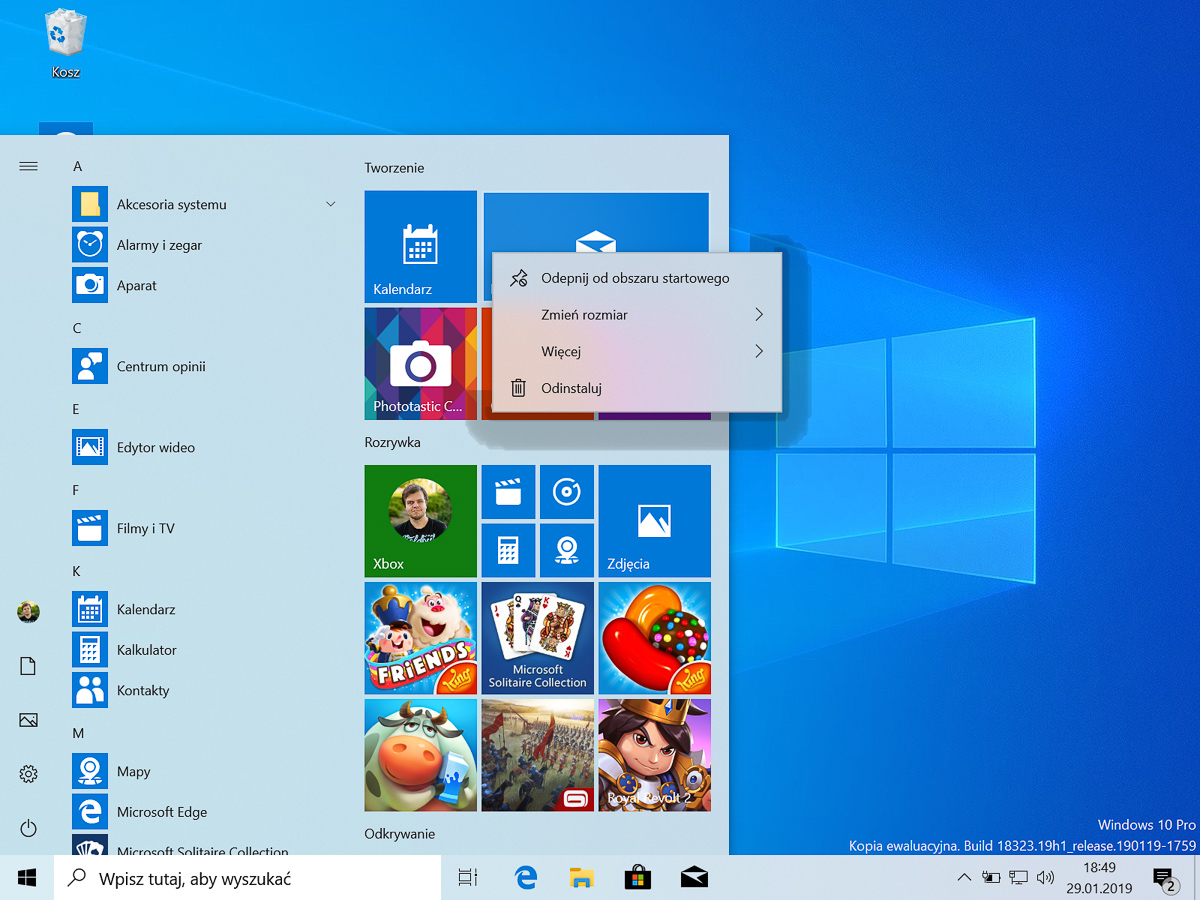This screenshot has height=900, width=1200.
Task: Click the letter M group header
Action: pos(78,733)
